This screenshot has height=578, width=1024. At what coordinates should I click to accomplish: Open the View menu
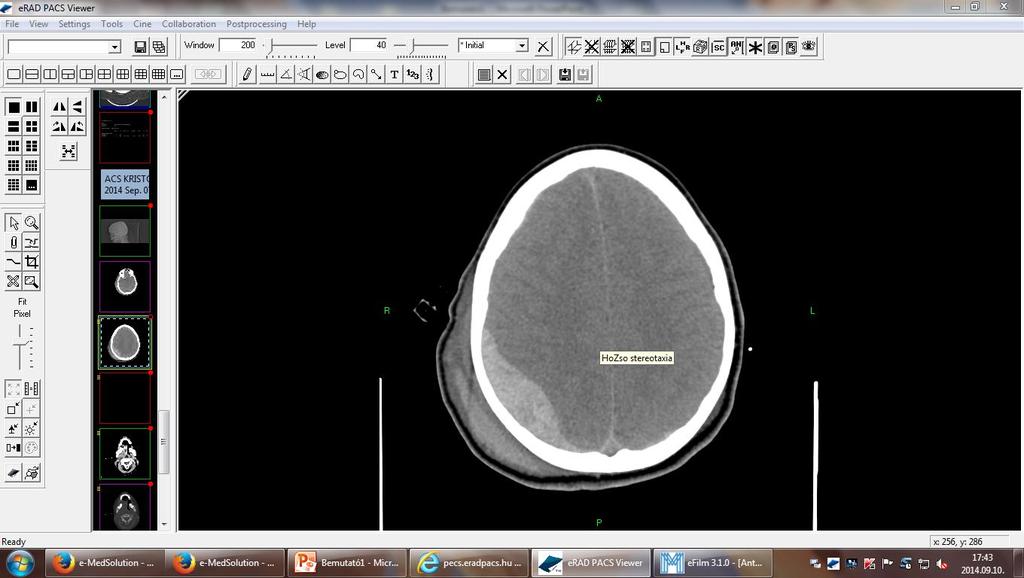pos(39,24)
